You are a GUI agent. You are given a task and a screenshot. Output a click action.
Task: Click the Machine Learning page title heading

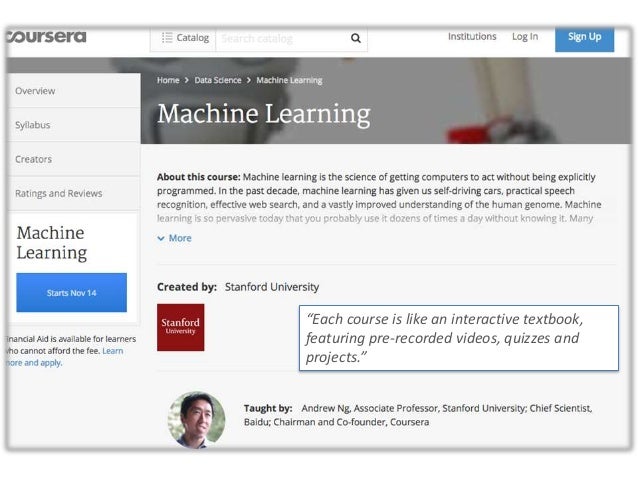click(x=264, y=114)
